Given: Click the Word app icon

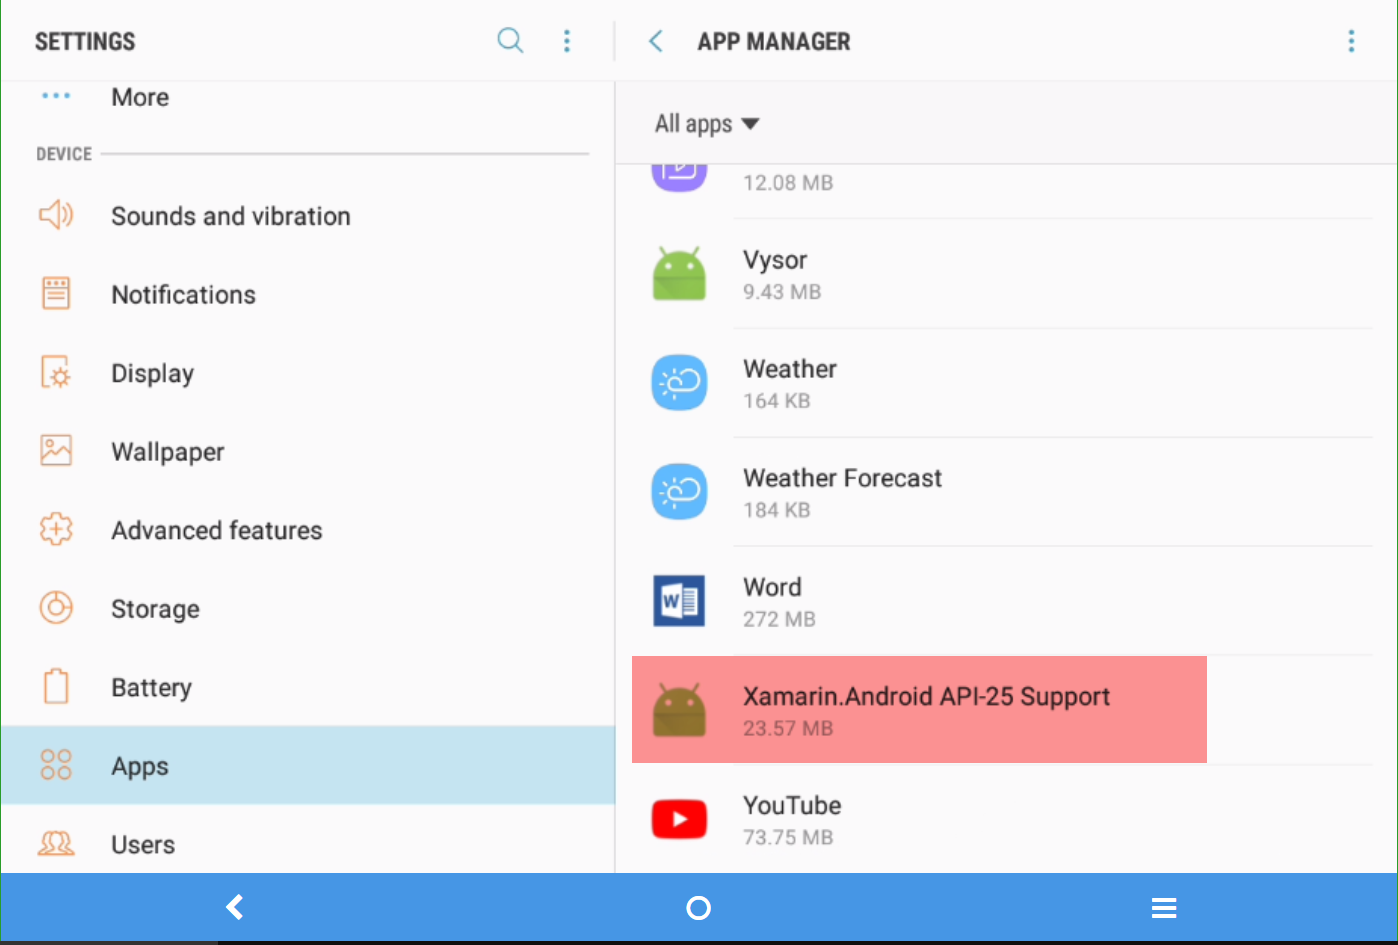Looking at the screenshot, I should 679,601.
